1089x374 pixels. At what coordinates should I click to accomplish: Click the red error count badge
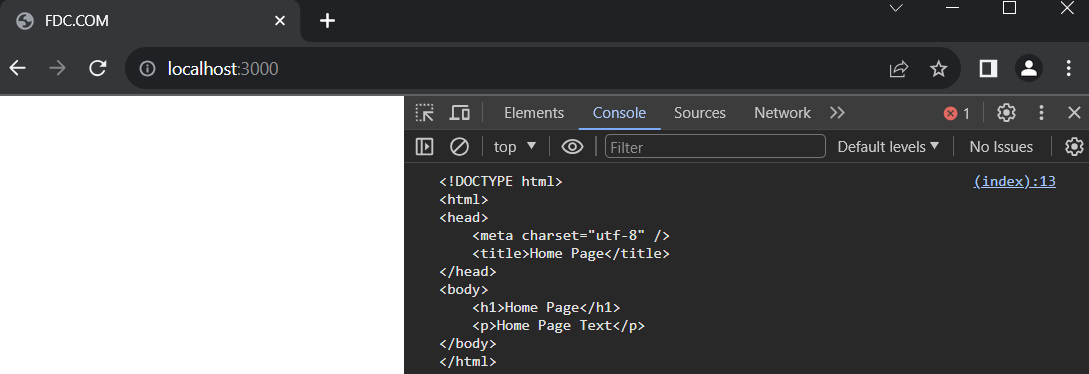pyautogui.click(x=956, y=113)
